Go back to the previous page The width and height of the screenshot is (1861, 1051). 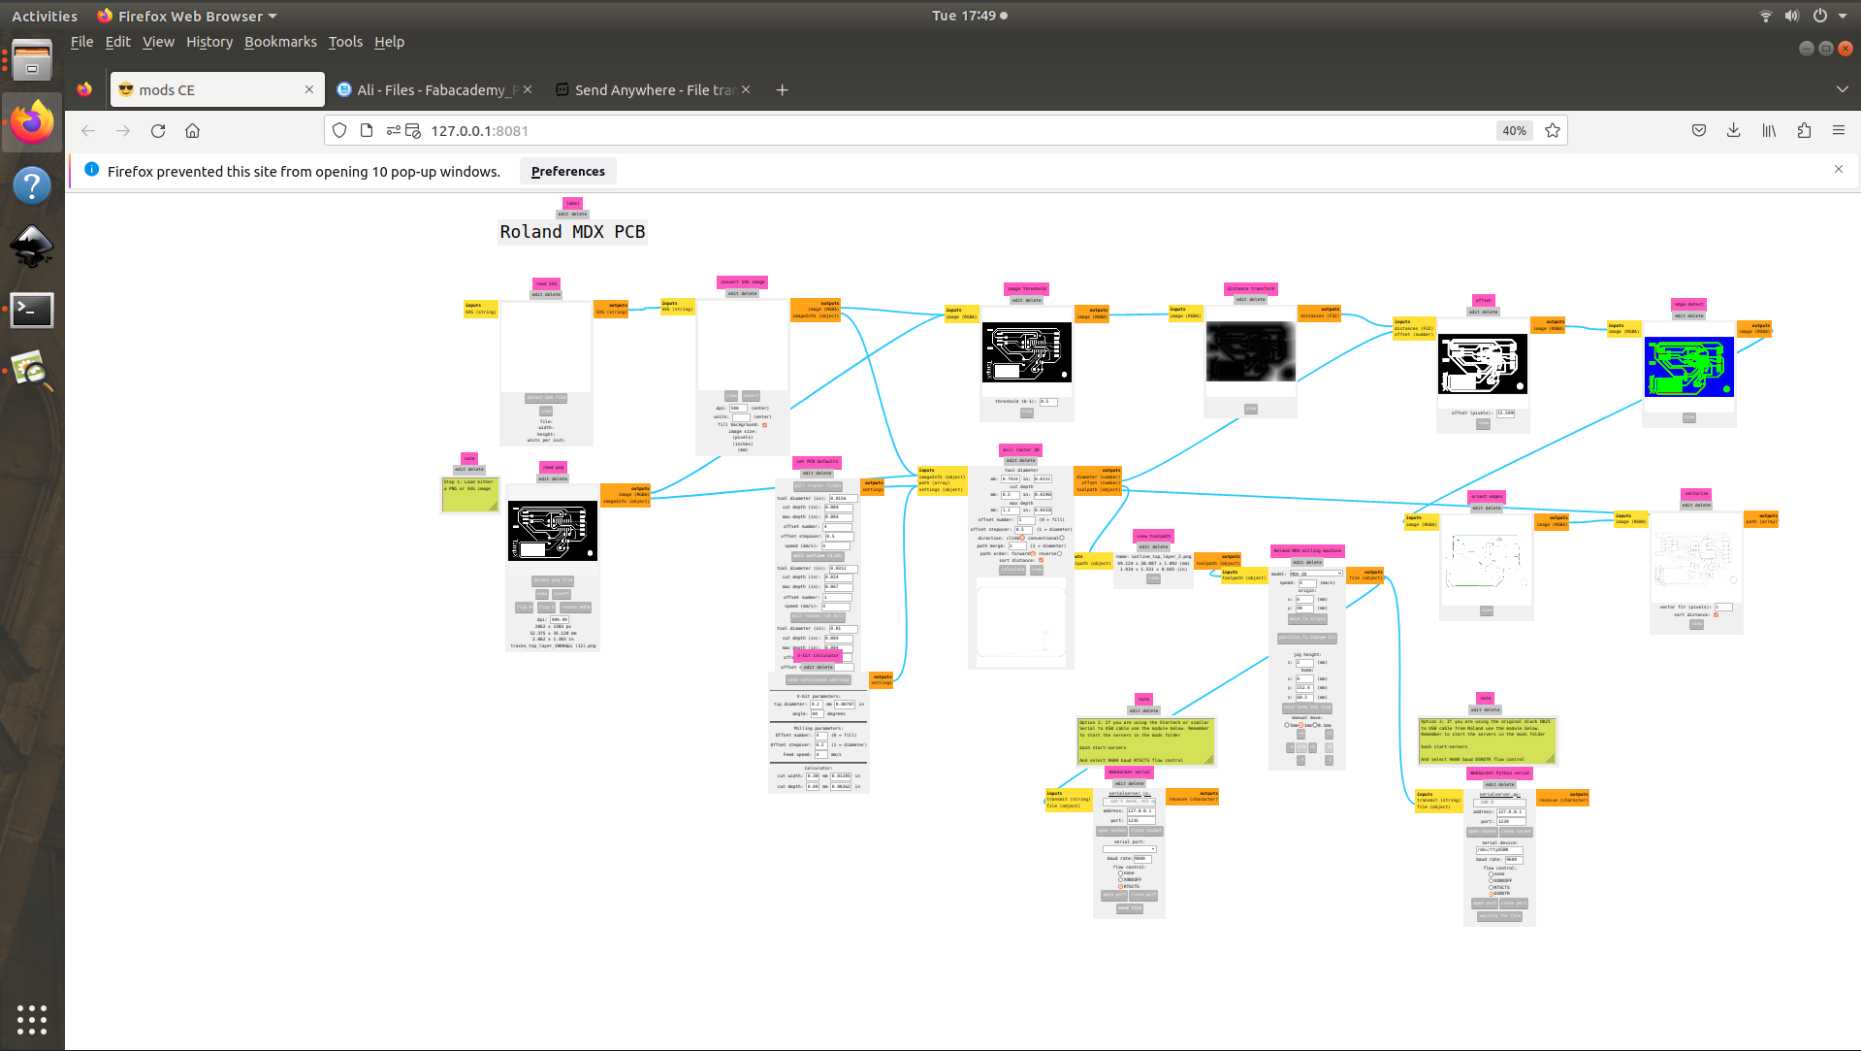pos(88,131)
